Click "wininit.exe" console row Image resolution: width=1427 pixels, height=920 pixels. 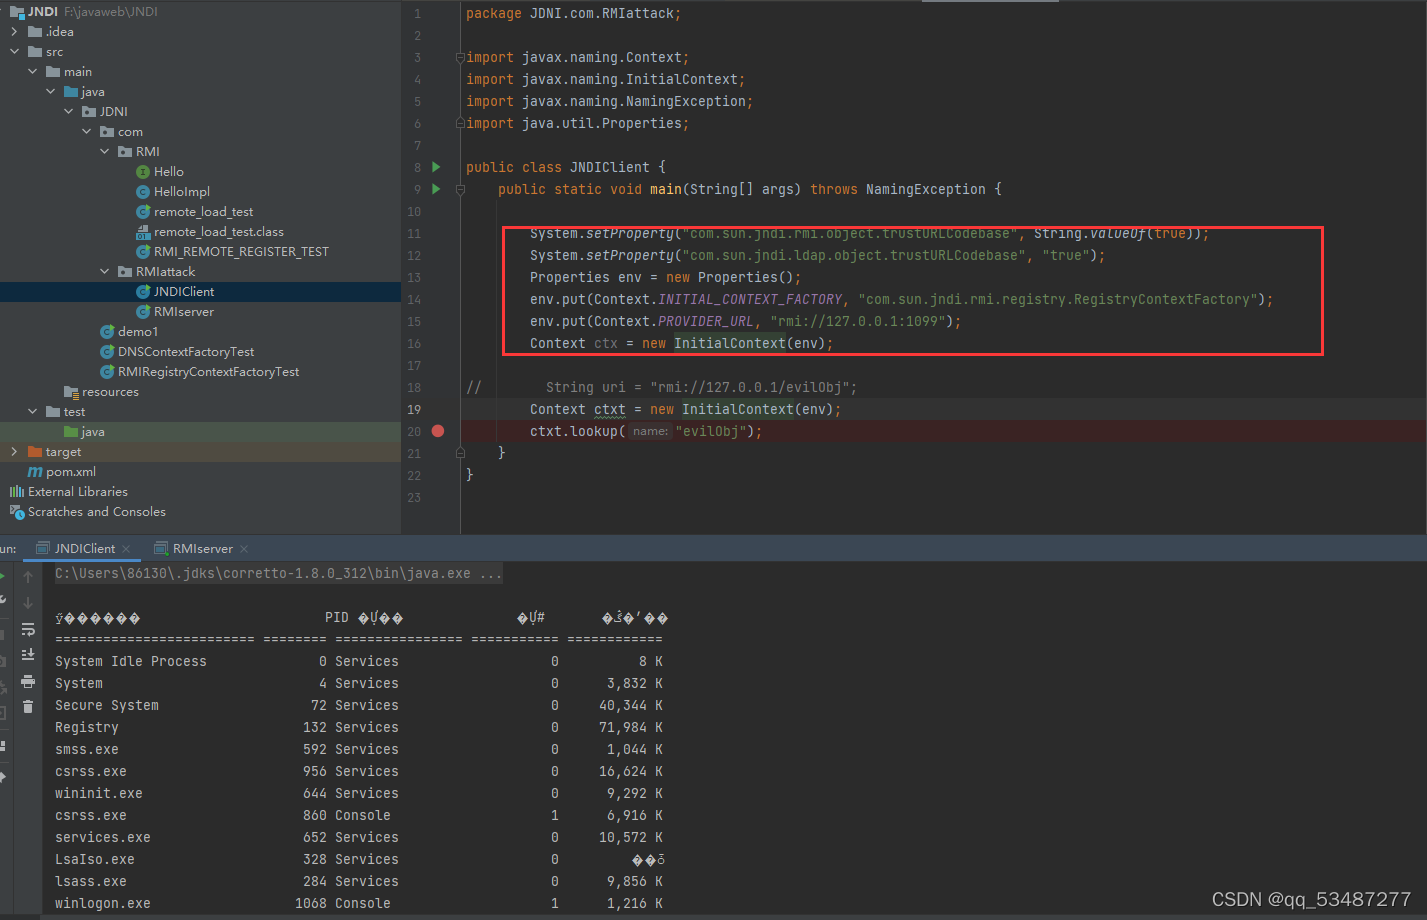[x=359, y=793]
